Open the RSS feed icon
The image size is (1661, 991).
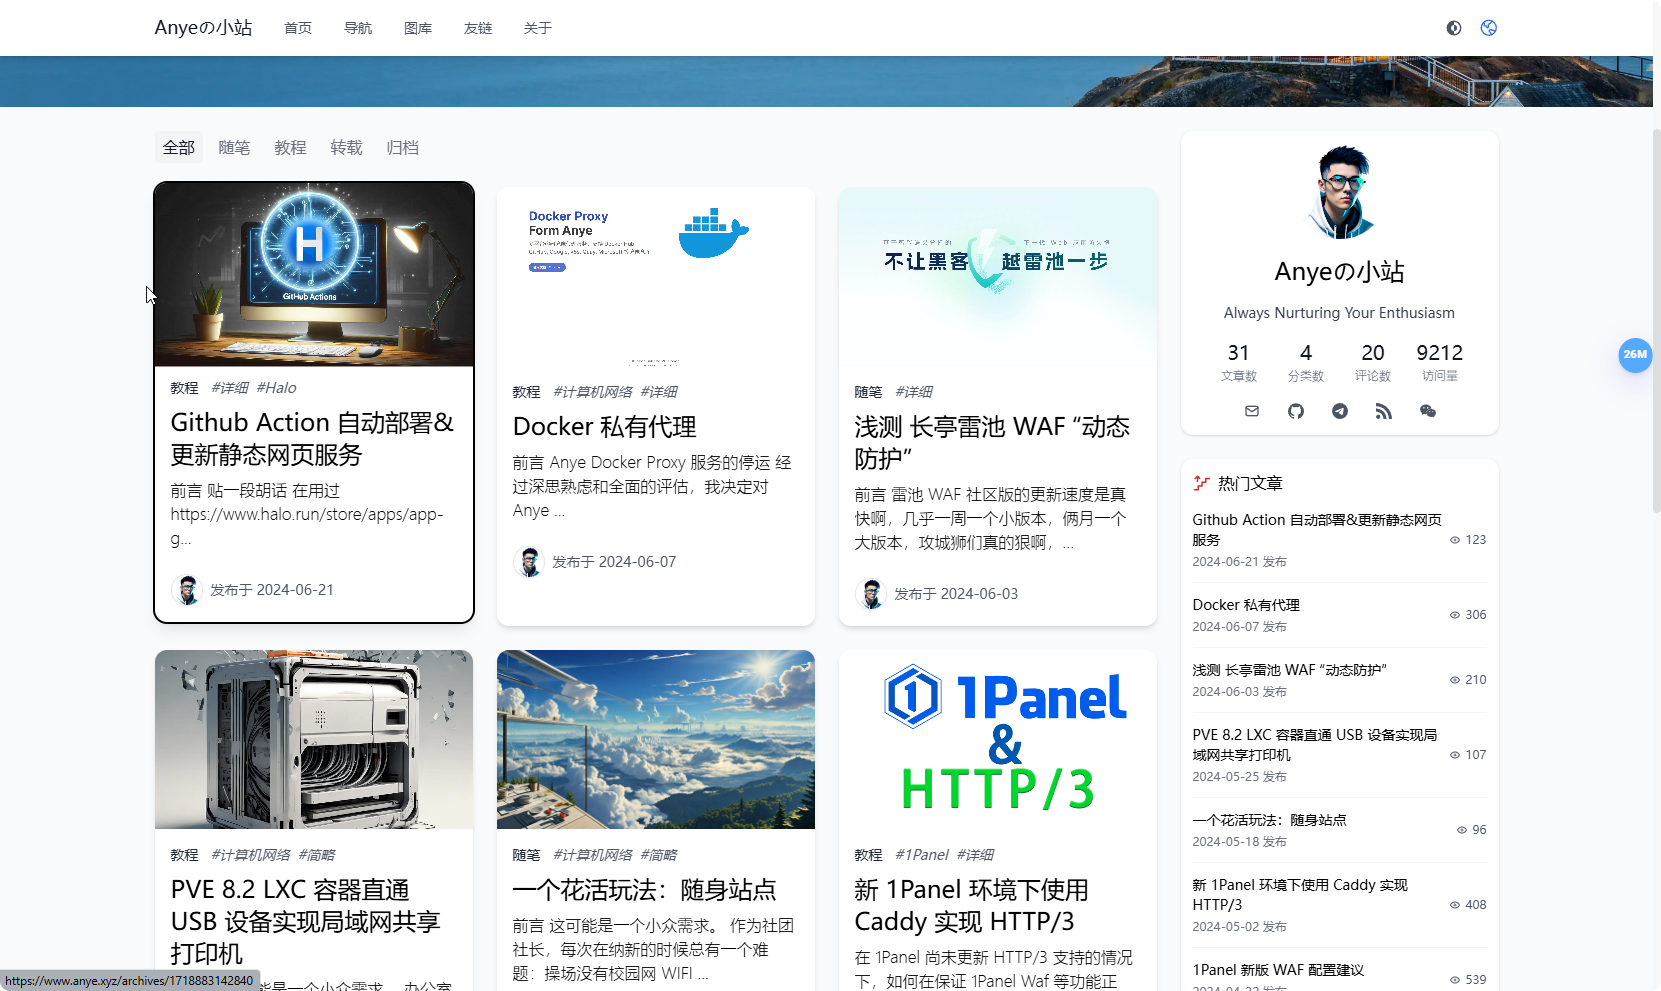(x=1384, y=411)
